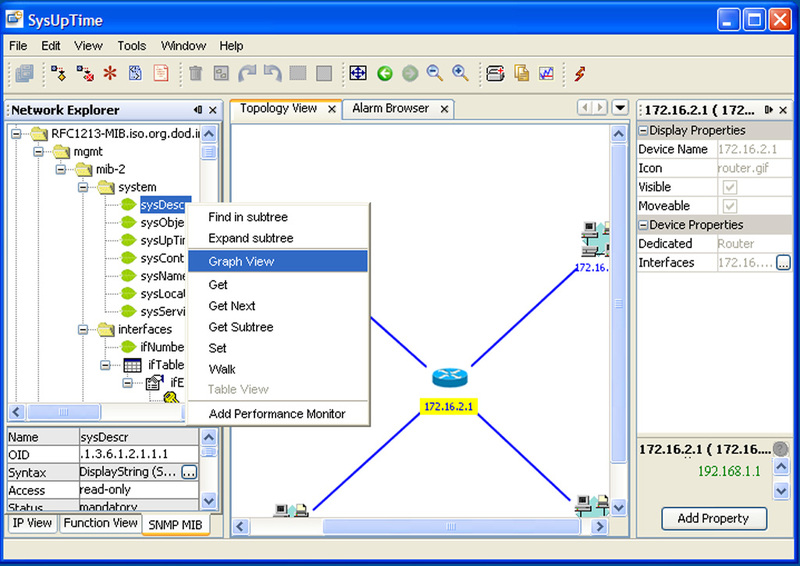The image size is (800, 566).
Task: Click the 172.16.2.1 node label
Action: (x=448, y=407)
